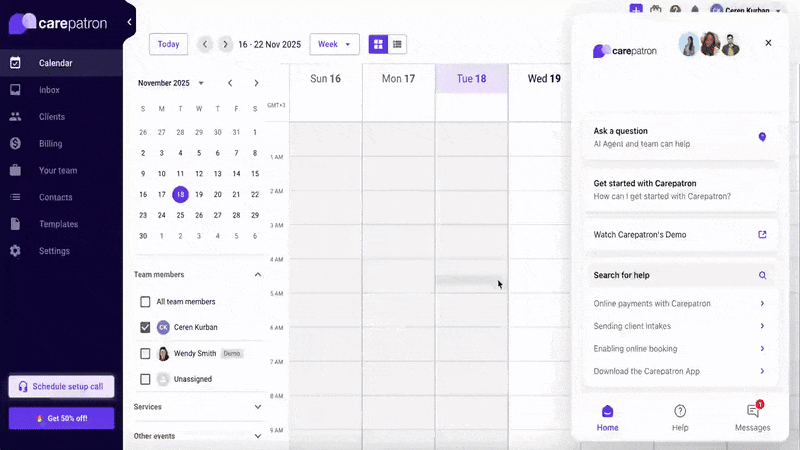Image resolution: width=800 pixels, height=450 pixels.
Task: Click the Your team briefcase icon
Action: tap(15, 170)
